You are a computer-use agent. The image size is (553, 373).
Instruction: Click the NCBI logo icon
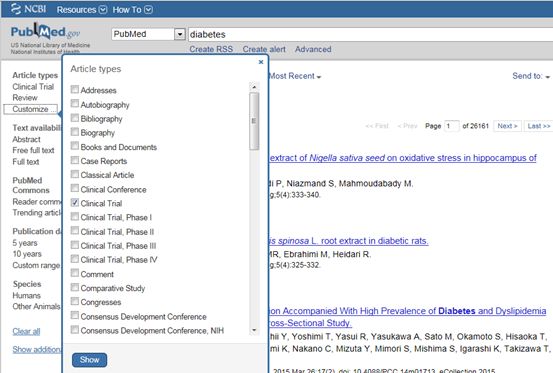coord(16,8)
